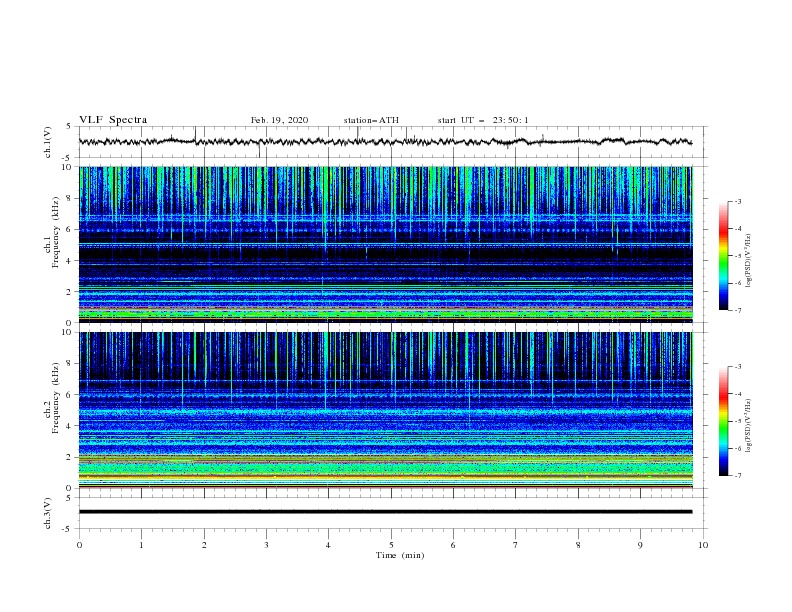The height and width of the screenshot is (612, 792).
Task: Click time axis tick label '3'
Action: 266,545
